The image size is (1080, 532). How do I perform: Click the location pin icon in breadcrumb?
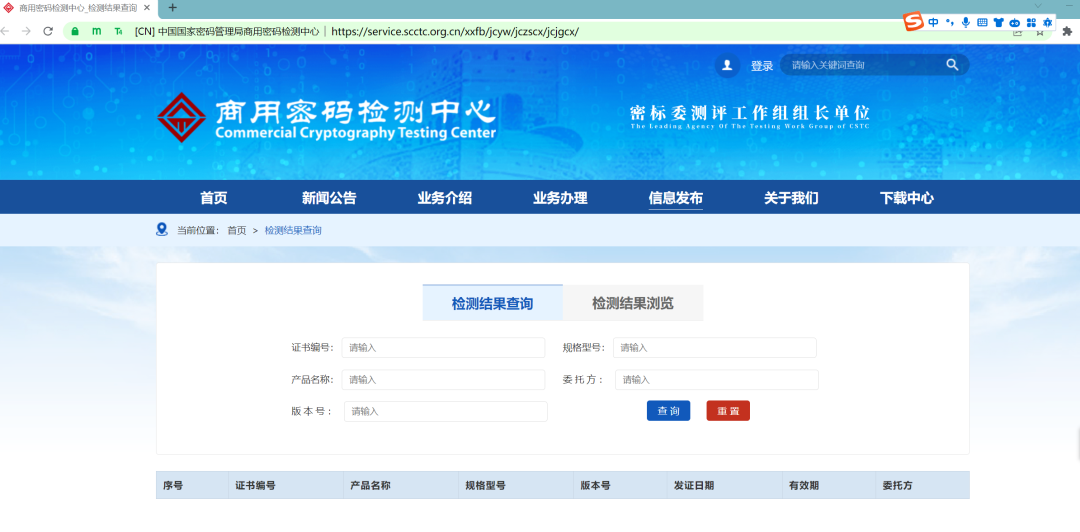(x=162, y=229)
